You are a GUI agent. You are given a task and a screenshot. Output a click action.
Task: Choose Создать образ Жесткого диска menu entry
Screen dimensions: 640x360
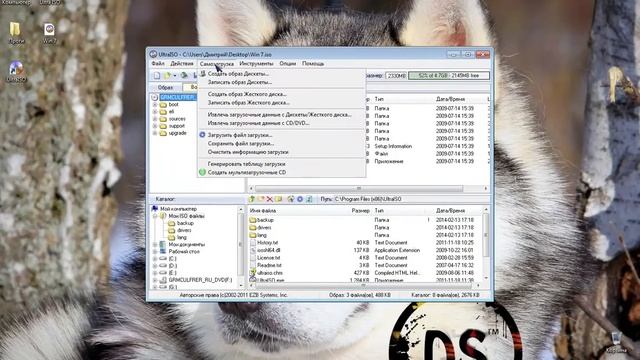click(281, 94)
